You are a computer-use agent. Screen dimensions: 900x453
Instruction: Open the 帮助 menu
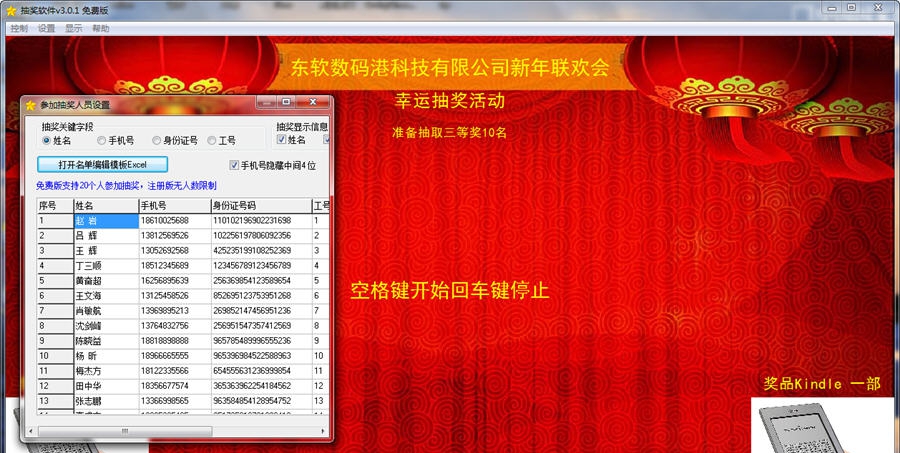(100, 28)
